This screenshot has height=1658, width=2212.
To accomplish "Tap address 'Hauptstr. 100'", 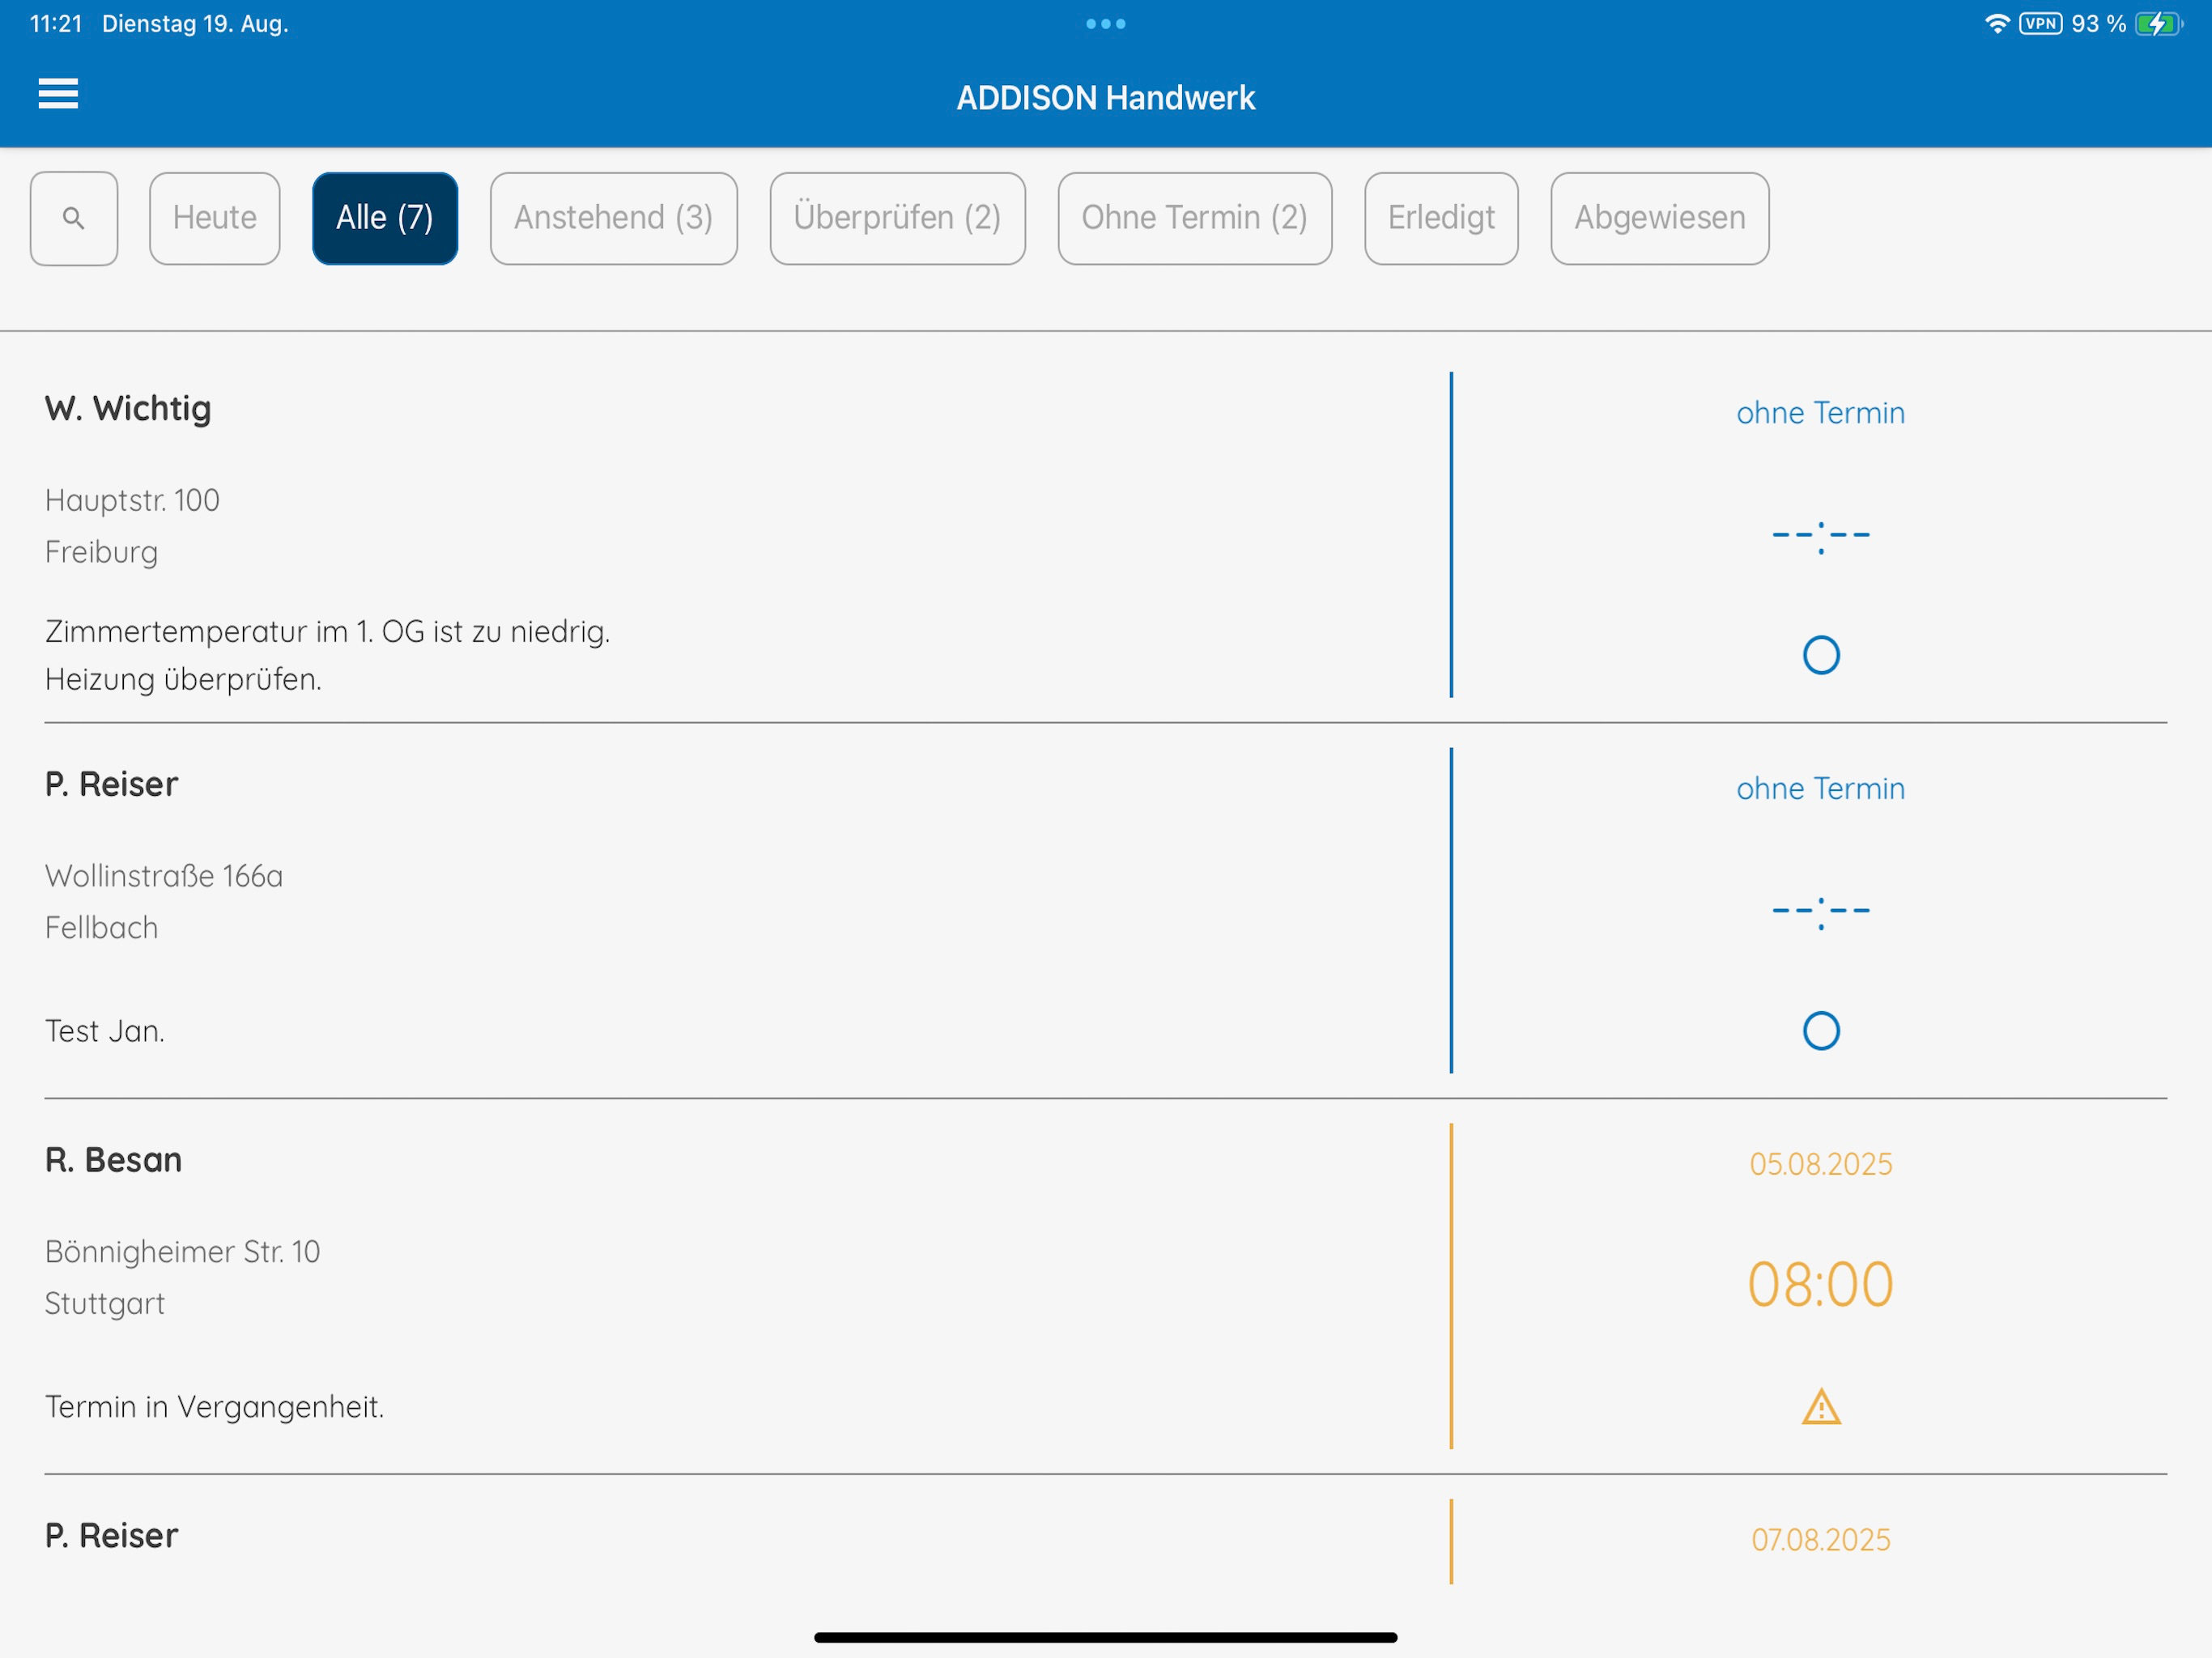I will [132, 500].
